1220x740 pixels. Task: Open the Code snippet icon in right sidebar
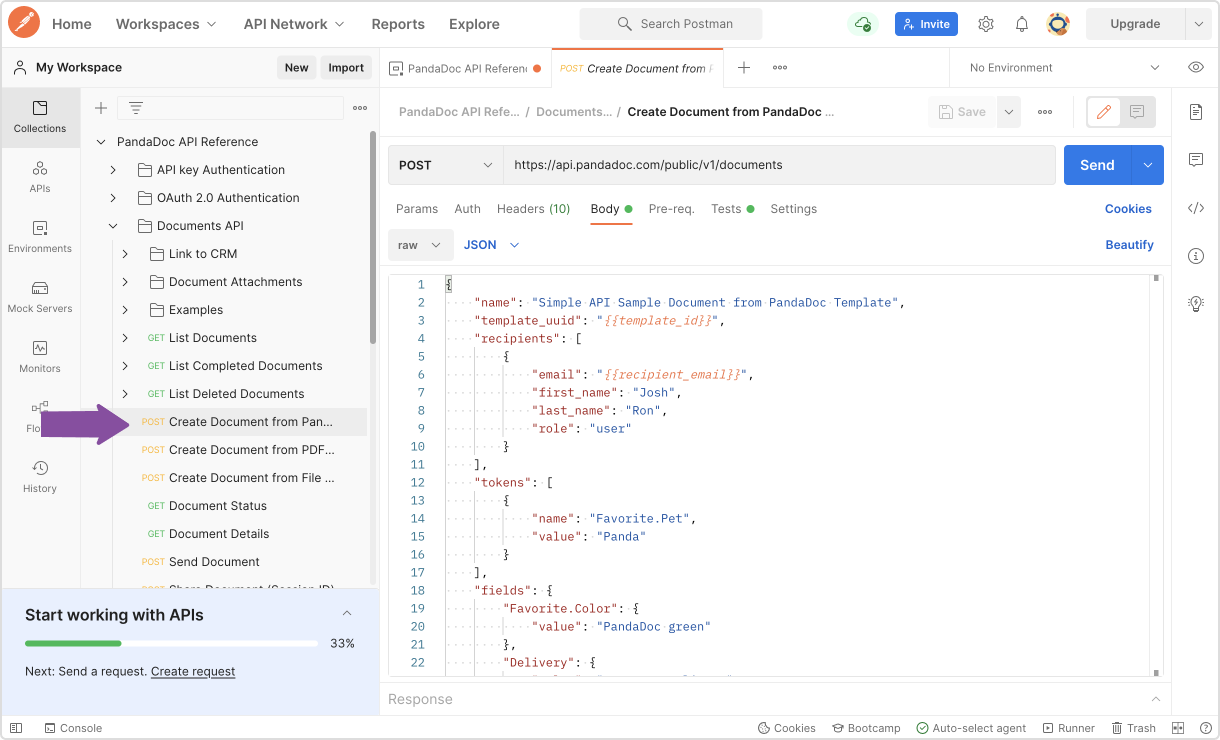coord(1195,208)
